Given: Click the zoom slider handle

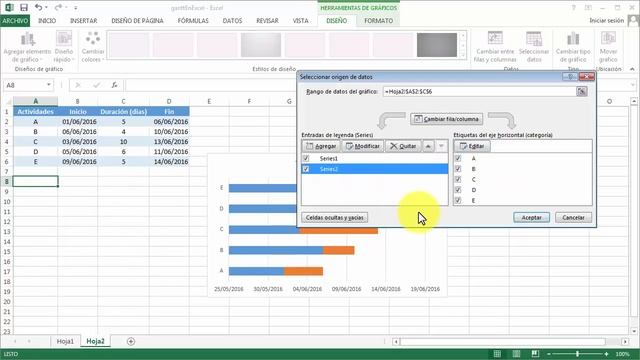Looking at the screenshot, I should tap(577, 354).
